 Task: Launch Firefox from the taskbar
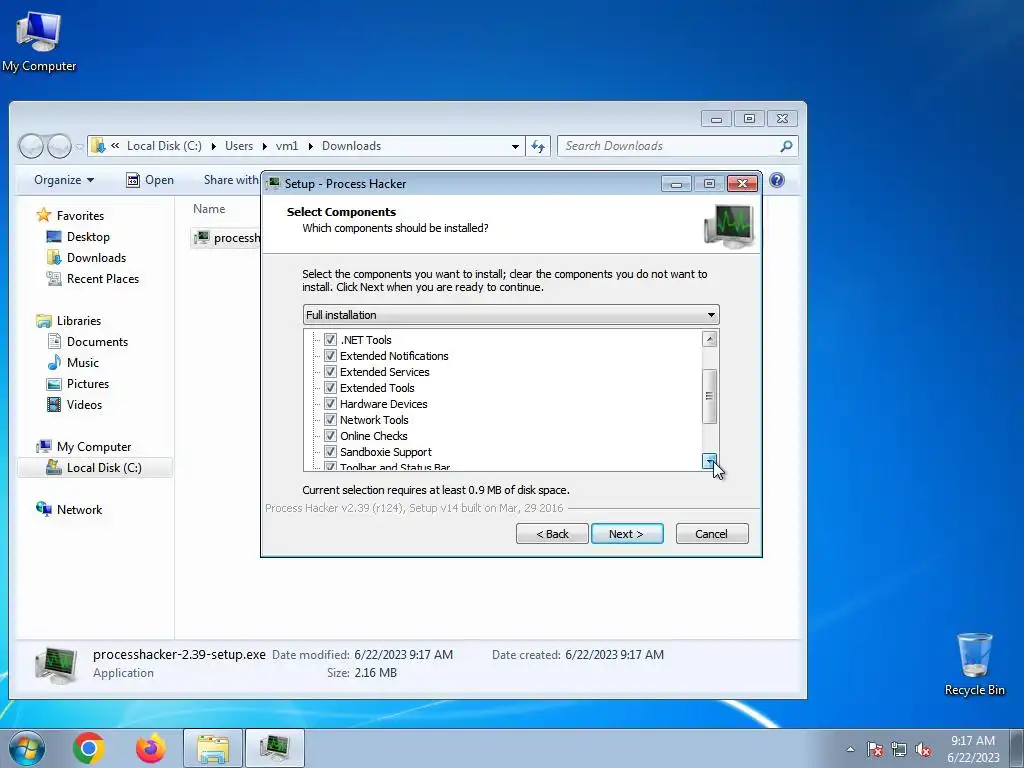click(x=151, y=748)
